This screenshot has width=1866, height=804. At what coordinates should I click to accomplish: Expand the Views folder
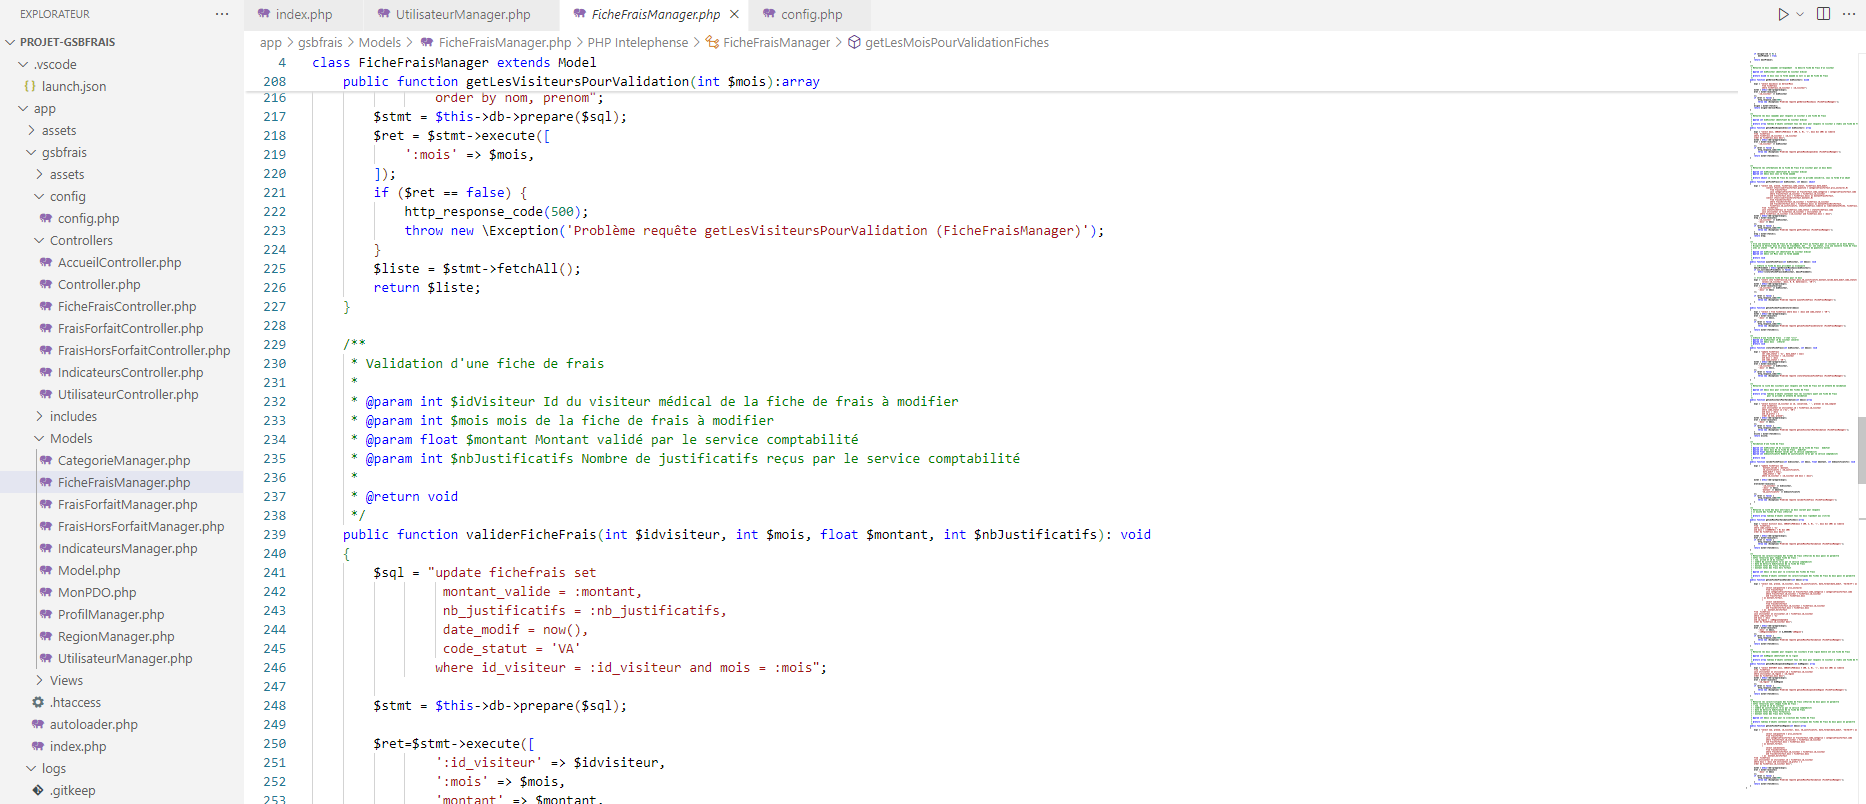click(66, 680)
